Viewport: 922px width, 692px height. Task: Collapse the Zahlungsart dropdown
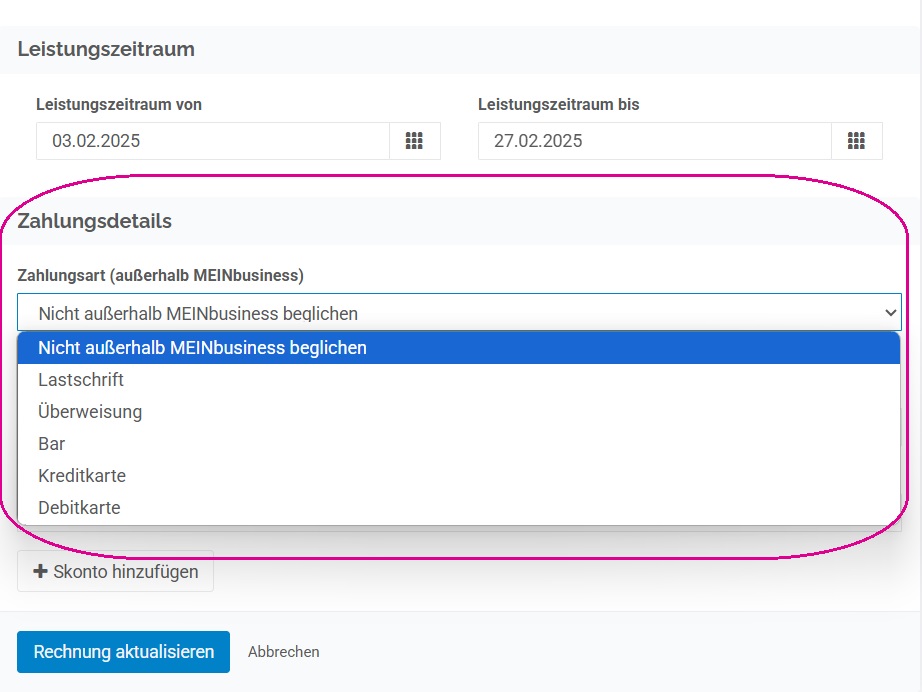point(459,313)
